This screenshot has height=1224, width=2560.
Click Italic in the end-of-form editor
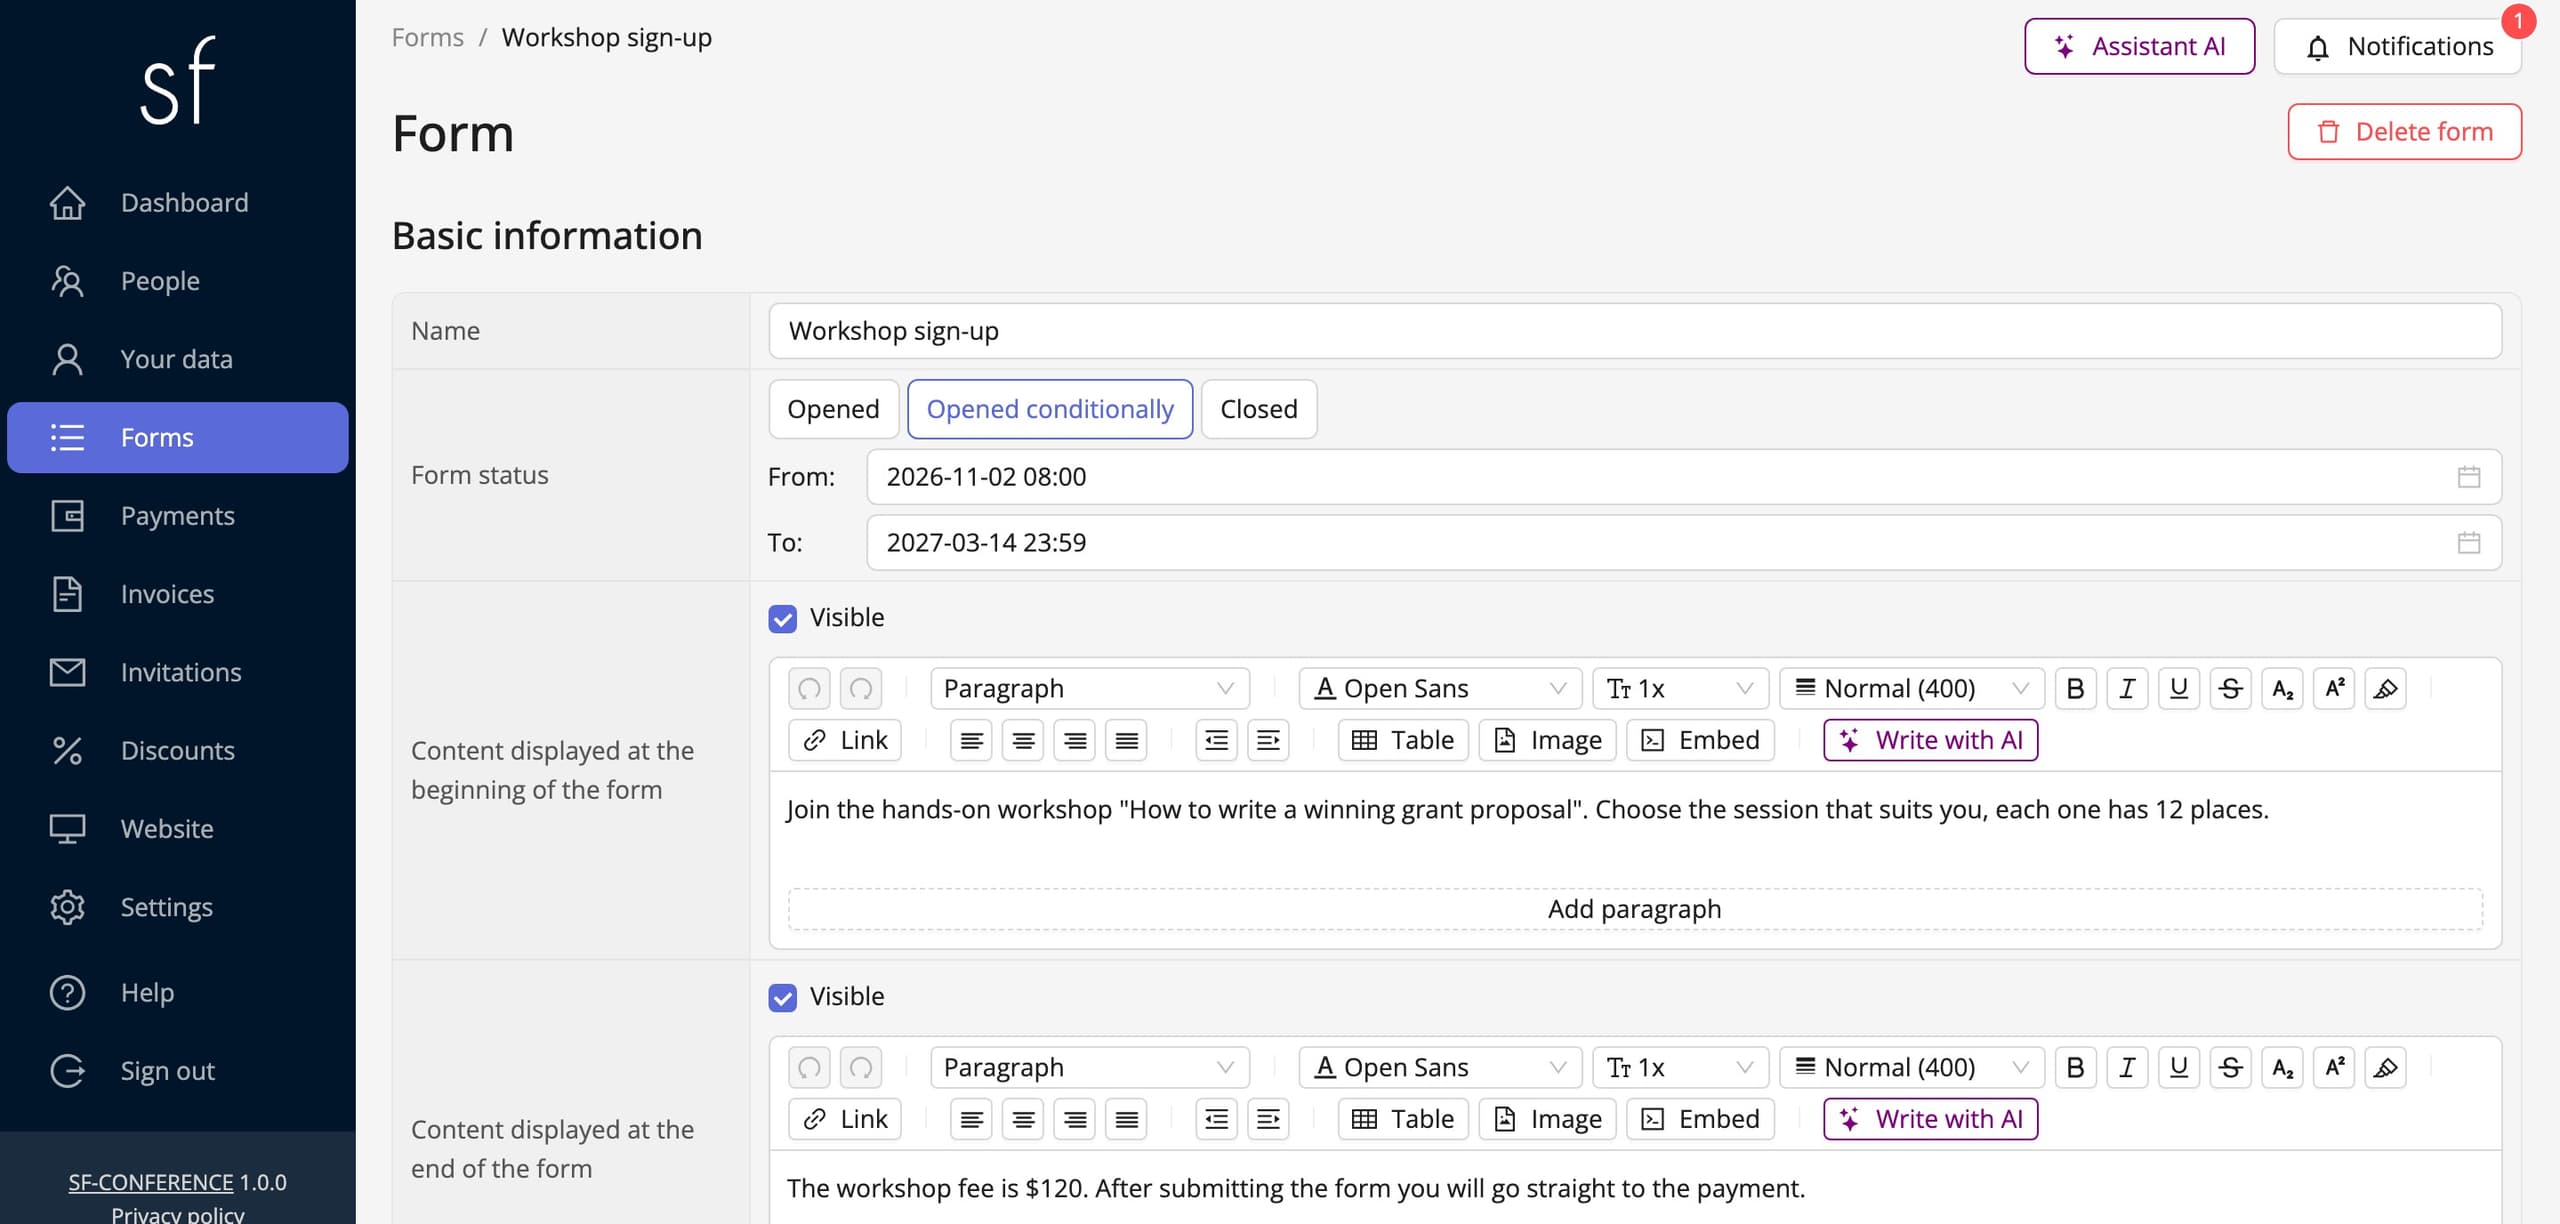point(2127,1067)
